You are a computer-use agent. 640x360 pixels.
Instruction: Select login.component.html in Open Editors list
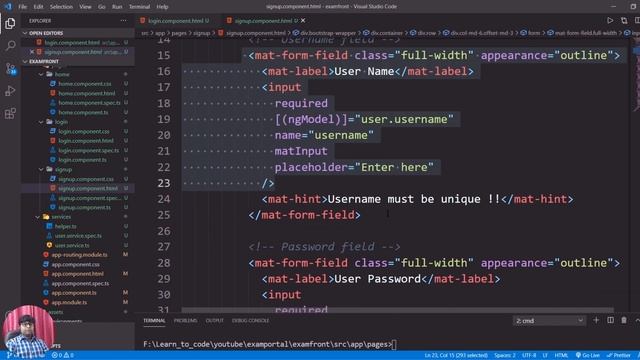click(78, 42)
